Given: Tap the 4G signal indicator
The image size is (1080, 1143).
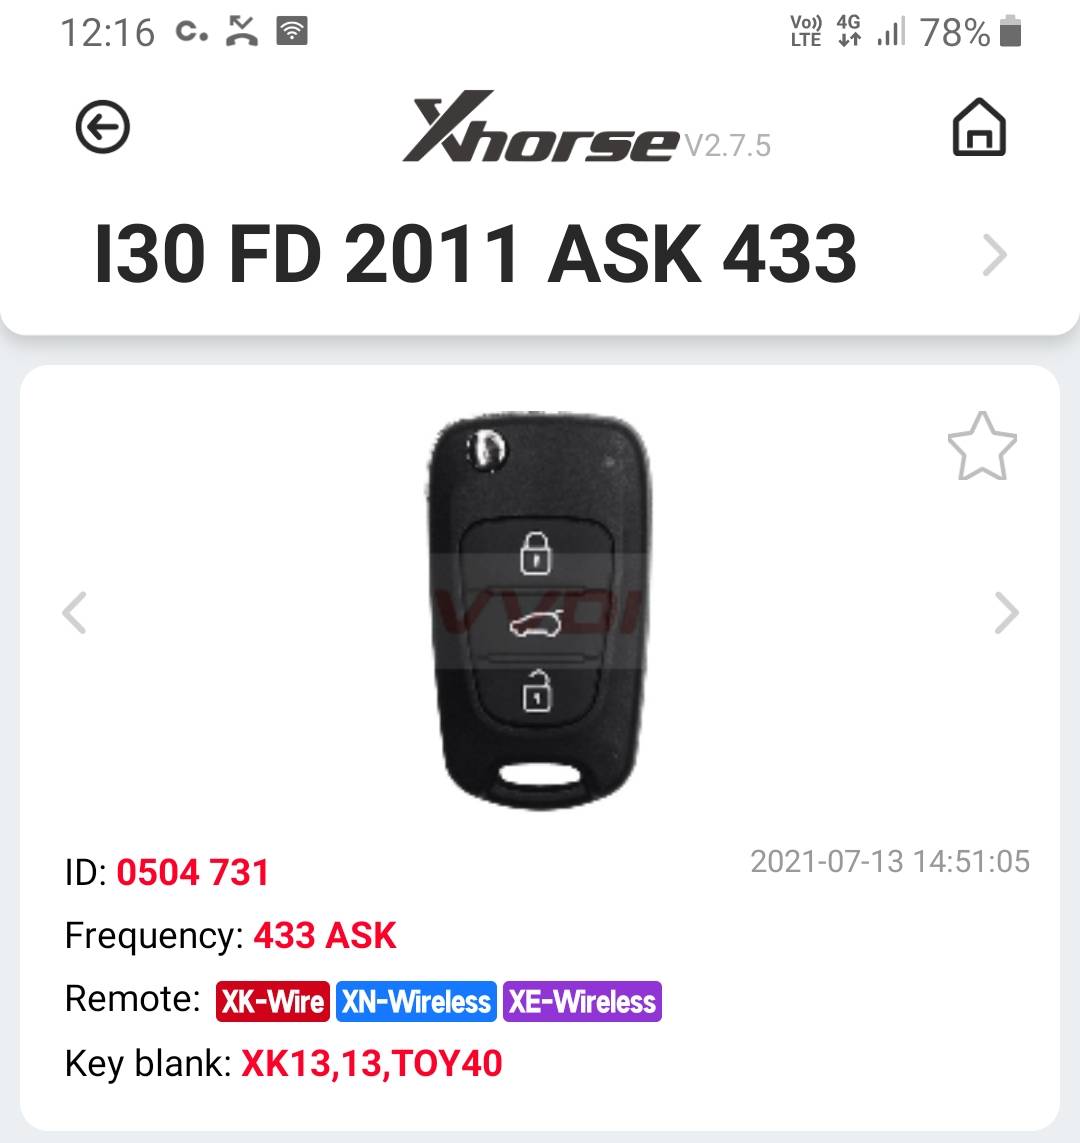Looking at the screenshot, I should 849,31.
